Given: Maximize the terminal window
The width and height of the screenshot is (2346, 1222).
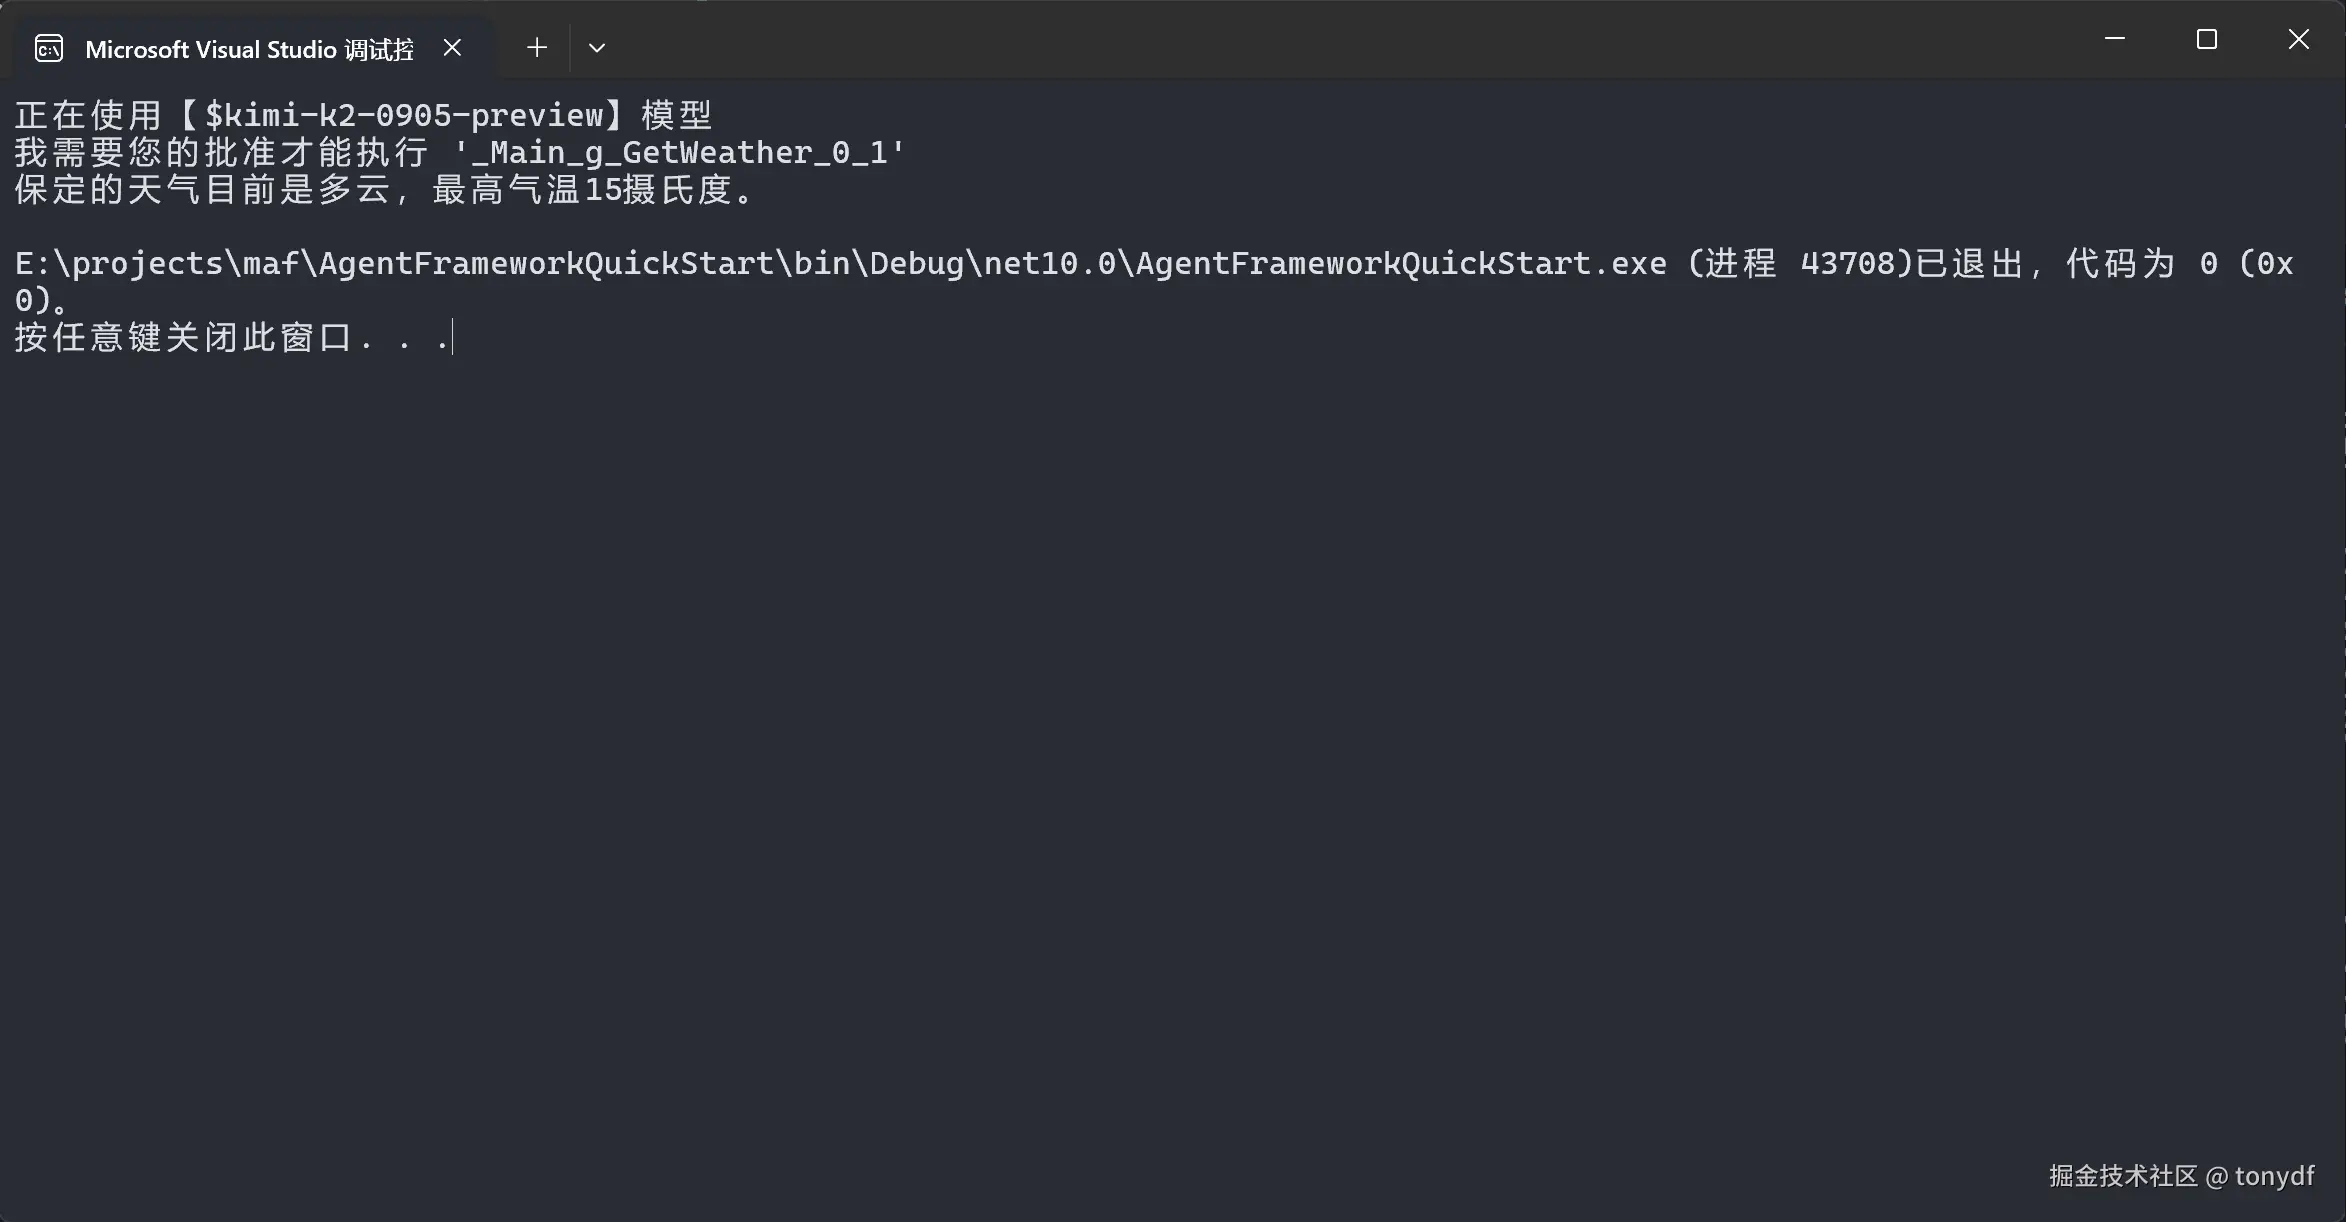Looking at the screenshot, I should point(2206,39).
